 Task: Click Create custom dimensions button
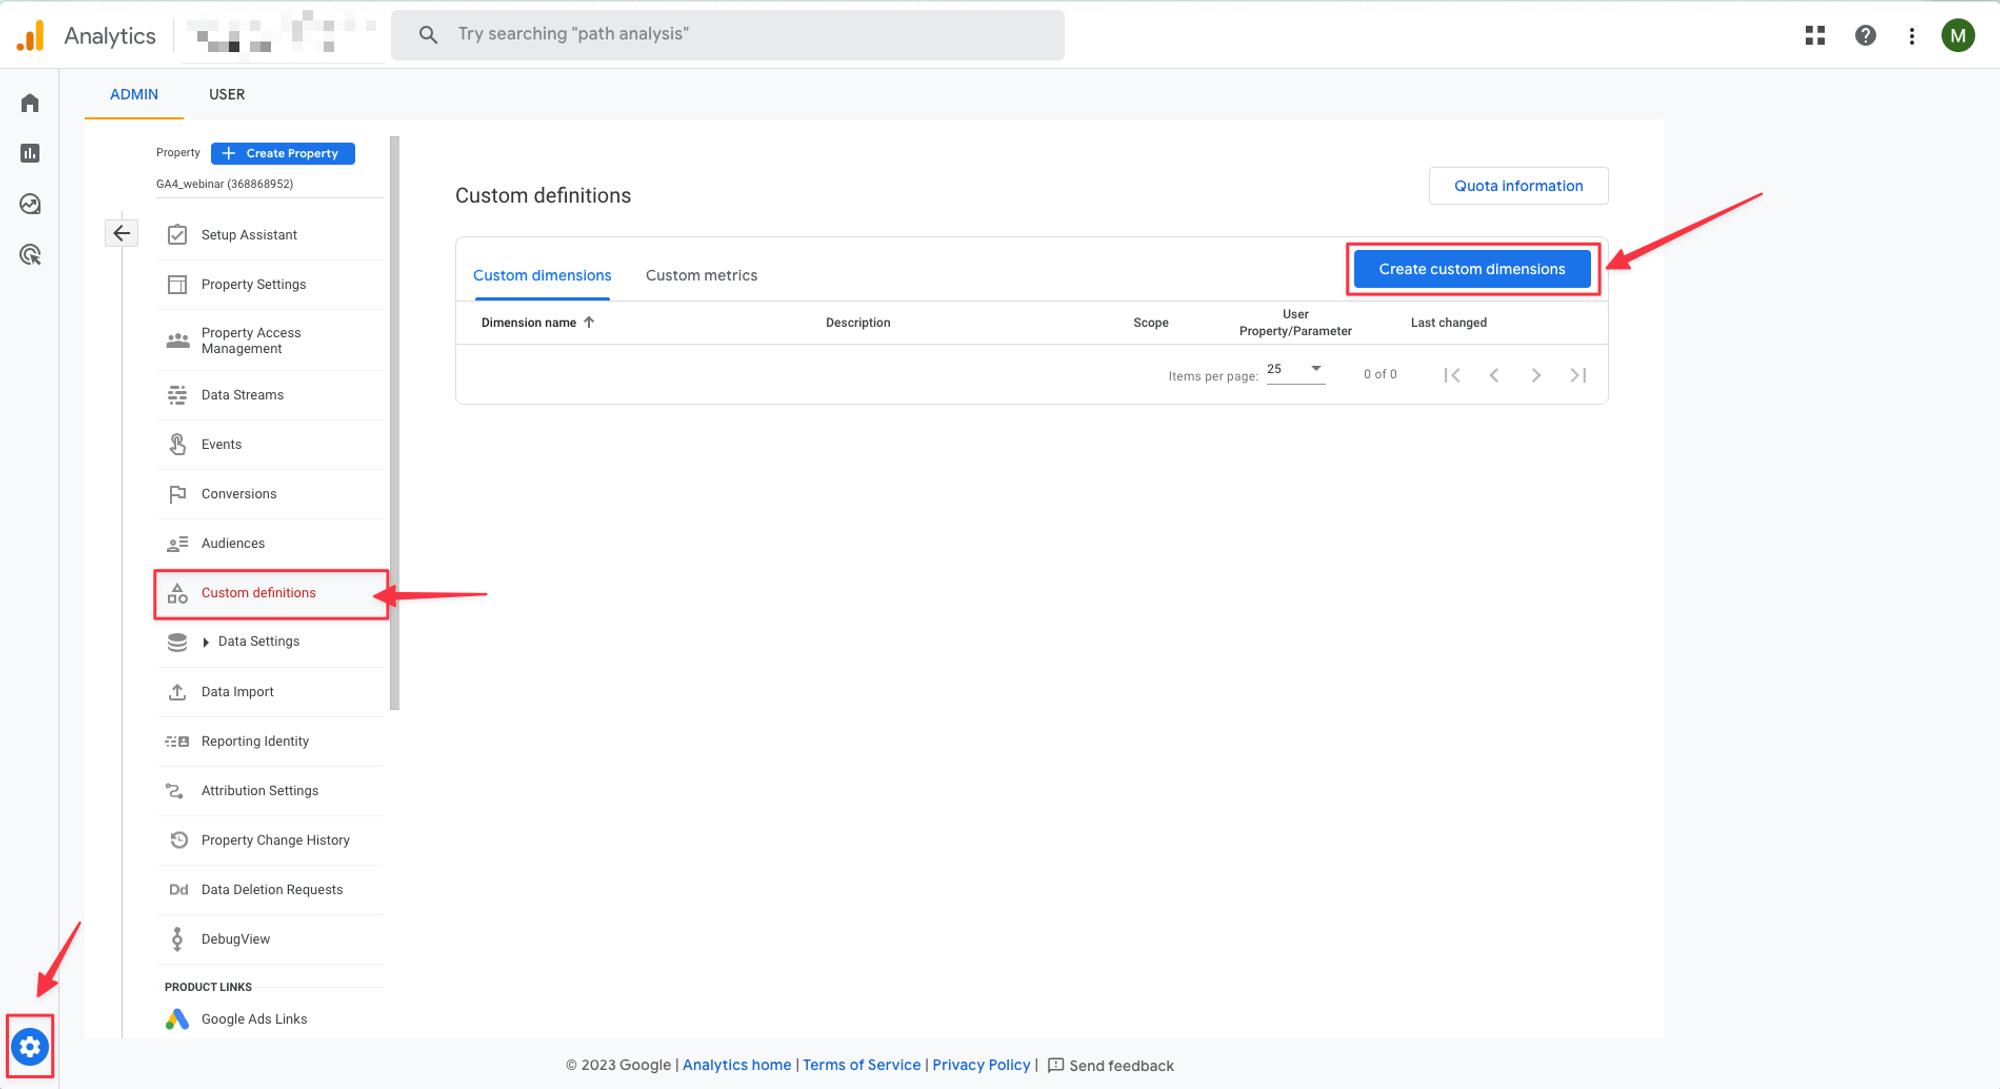coord(1471,269)
